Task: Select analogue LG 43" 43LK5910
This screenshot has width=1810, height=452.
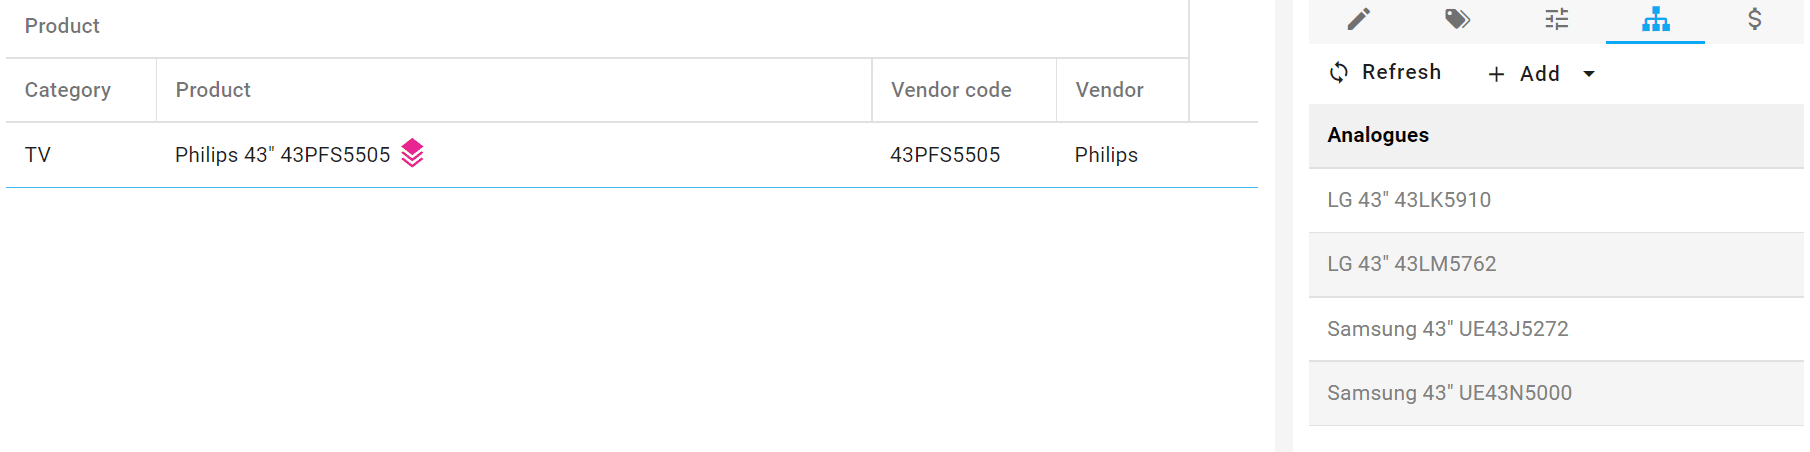Action: [x=1408, y=200]
